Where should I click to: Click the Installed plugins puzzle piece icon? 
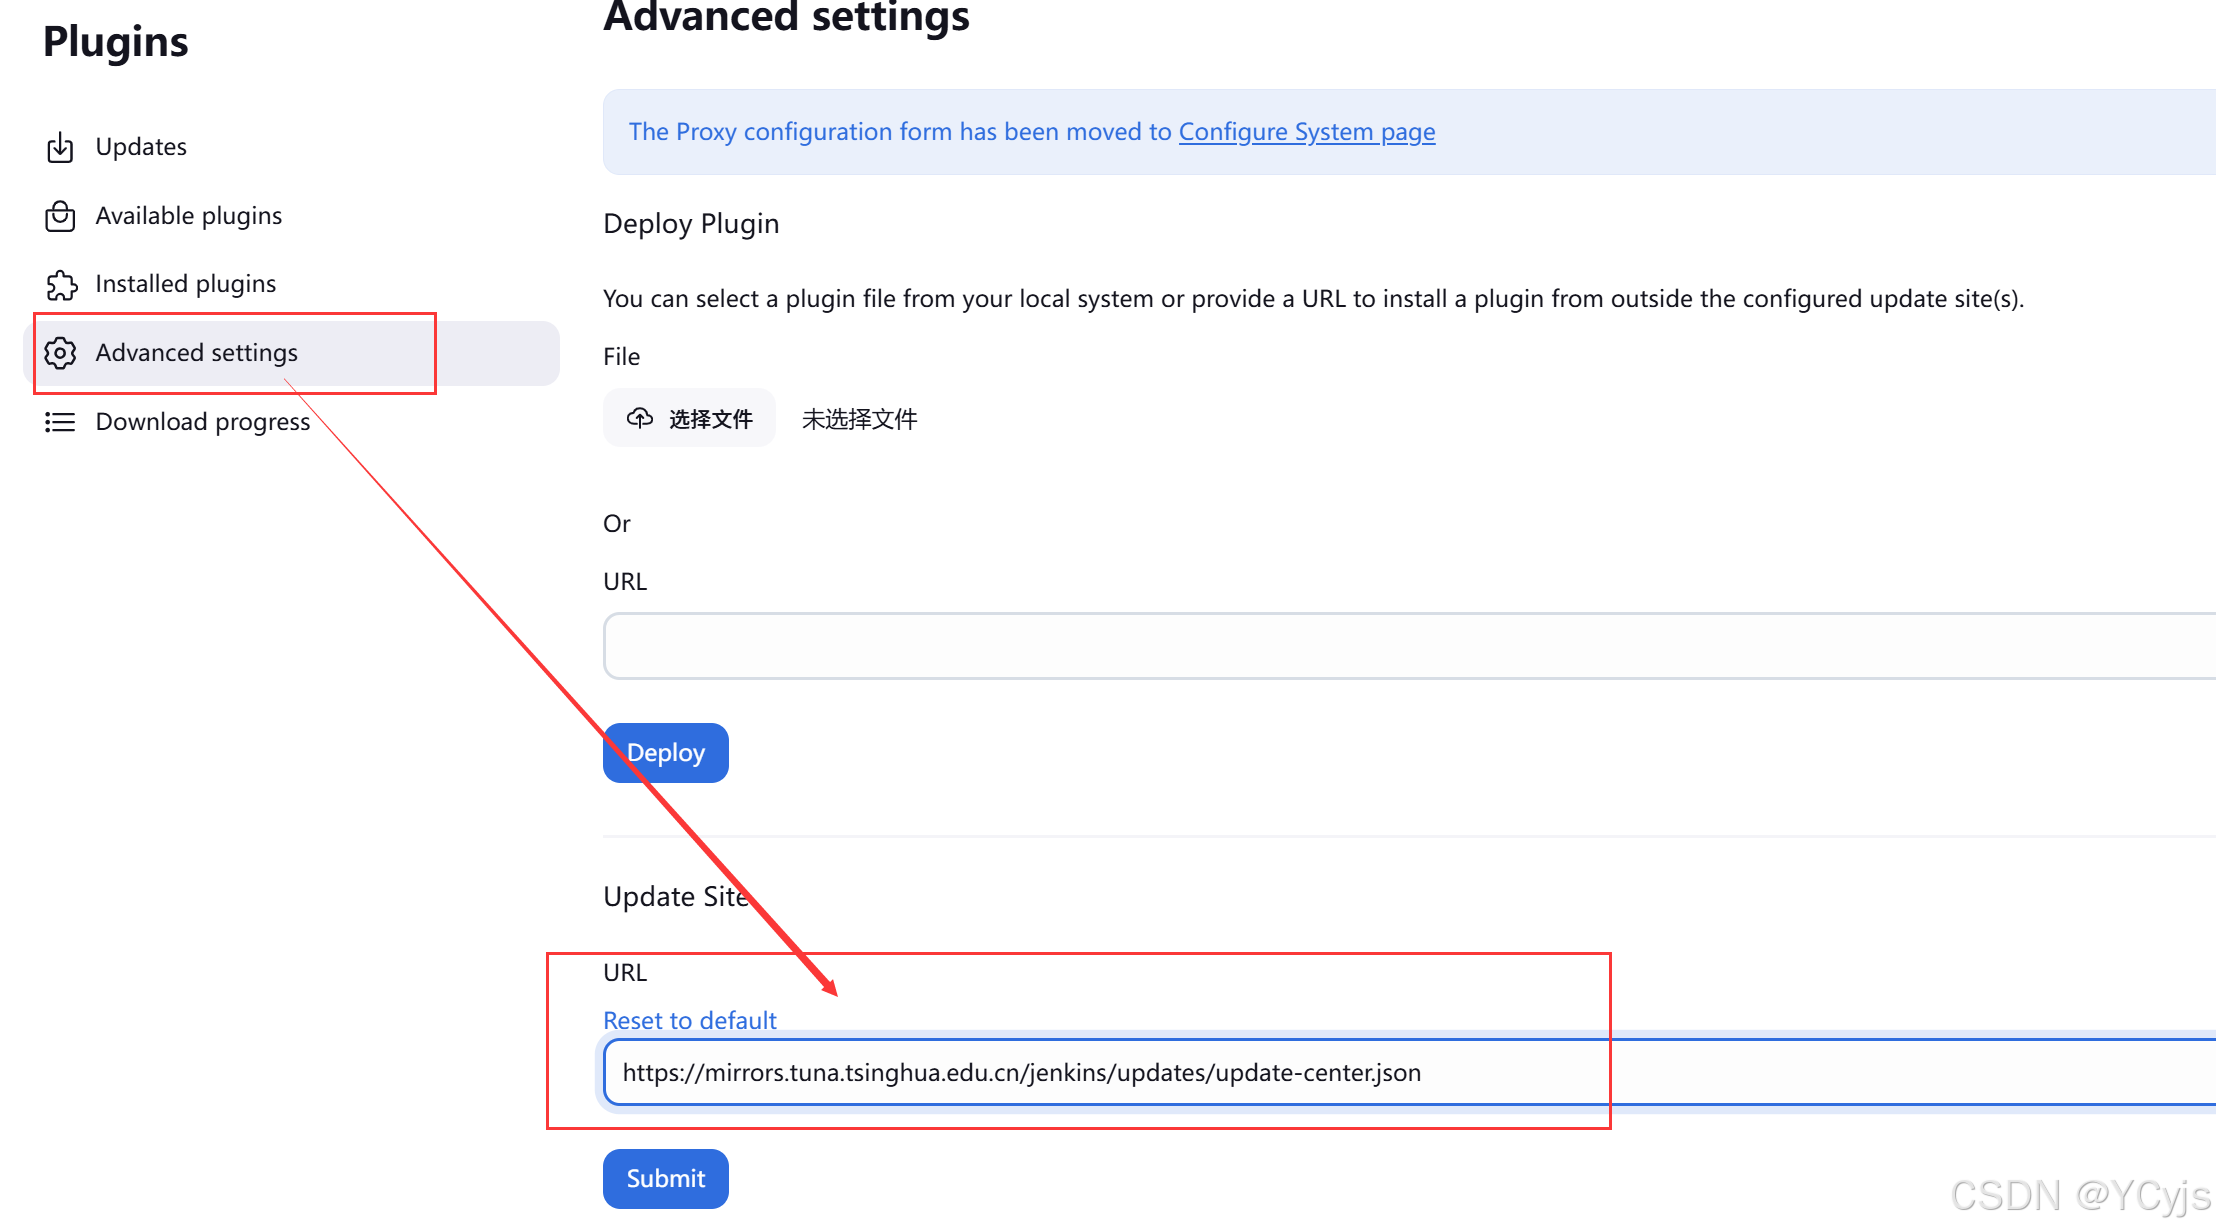point(60,284)
